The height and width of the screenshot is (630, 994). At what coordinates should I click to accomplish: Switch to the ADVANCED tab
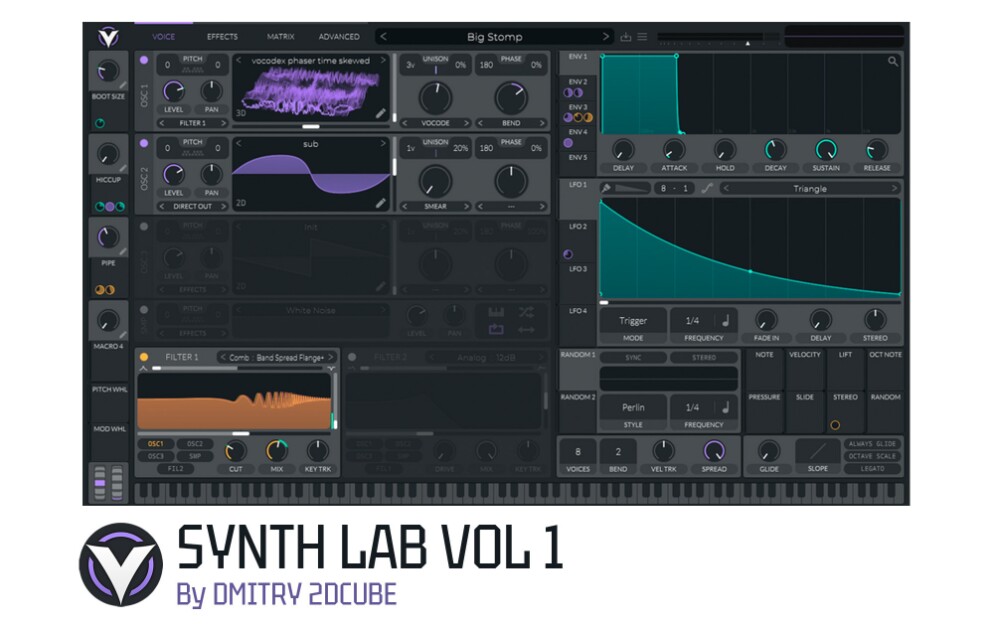(339, 37)
